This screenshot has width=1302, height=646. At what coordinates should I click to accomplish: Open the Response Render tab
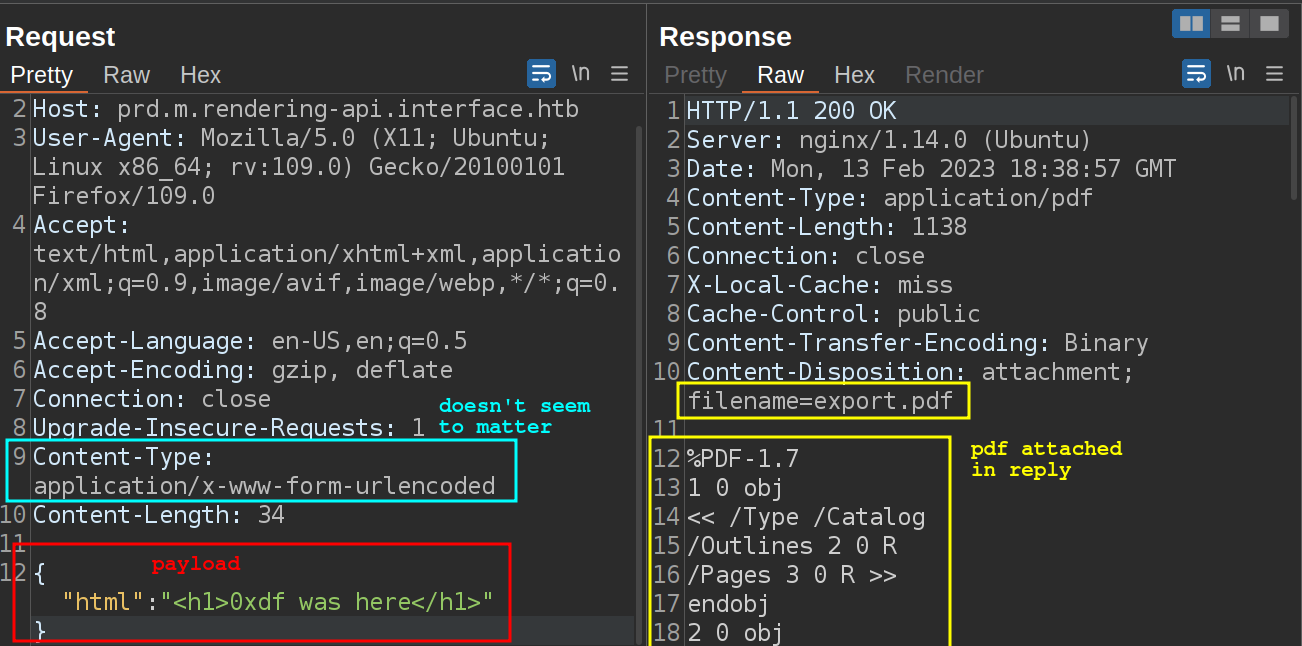944,75
